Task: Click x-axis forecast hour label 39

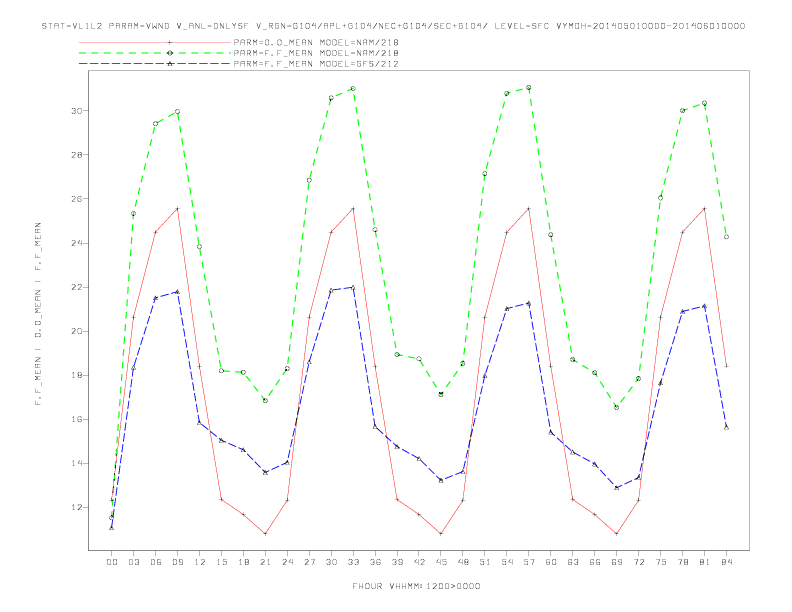Action: [x=397, y=562]
